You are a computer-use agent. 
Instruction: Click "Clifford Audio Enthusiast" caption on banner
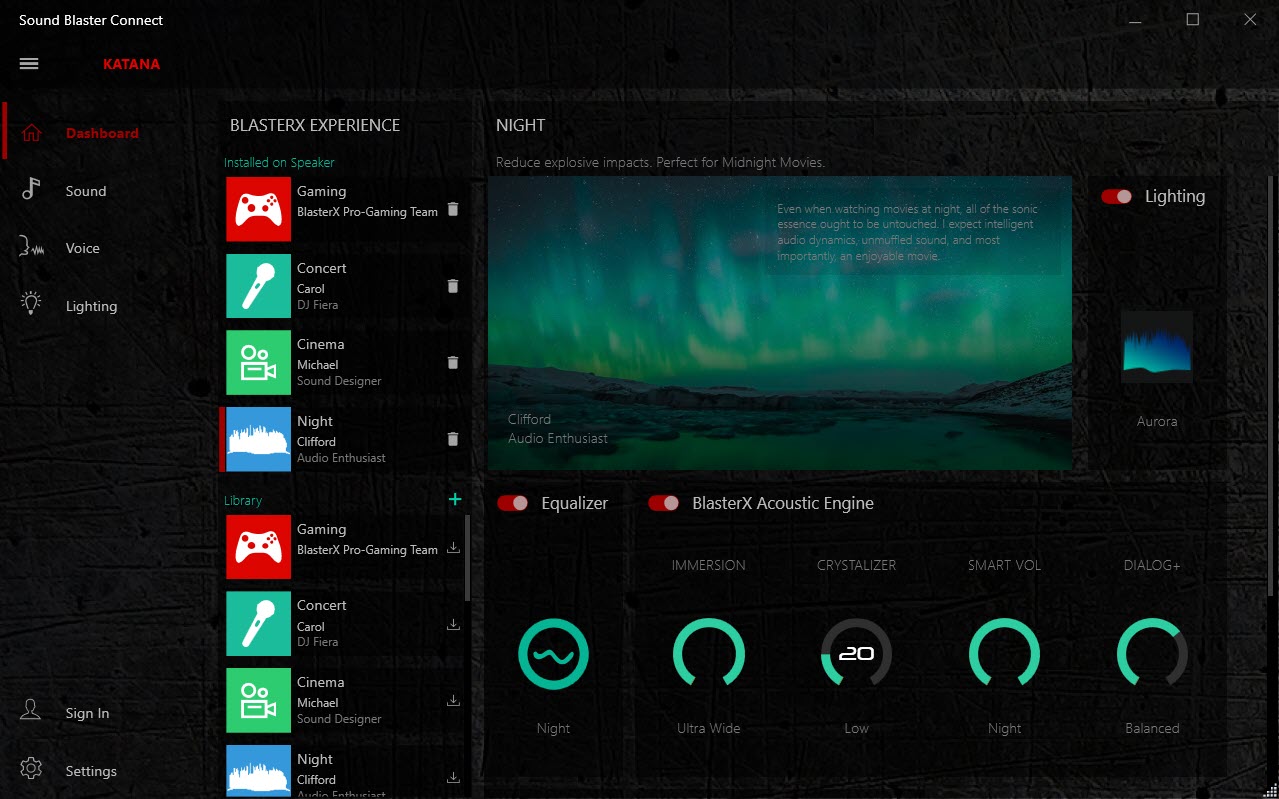(558, 428)
